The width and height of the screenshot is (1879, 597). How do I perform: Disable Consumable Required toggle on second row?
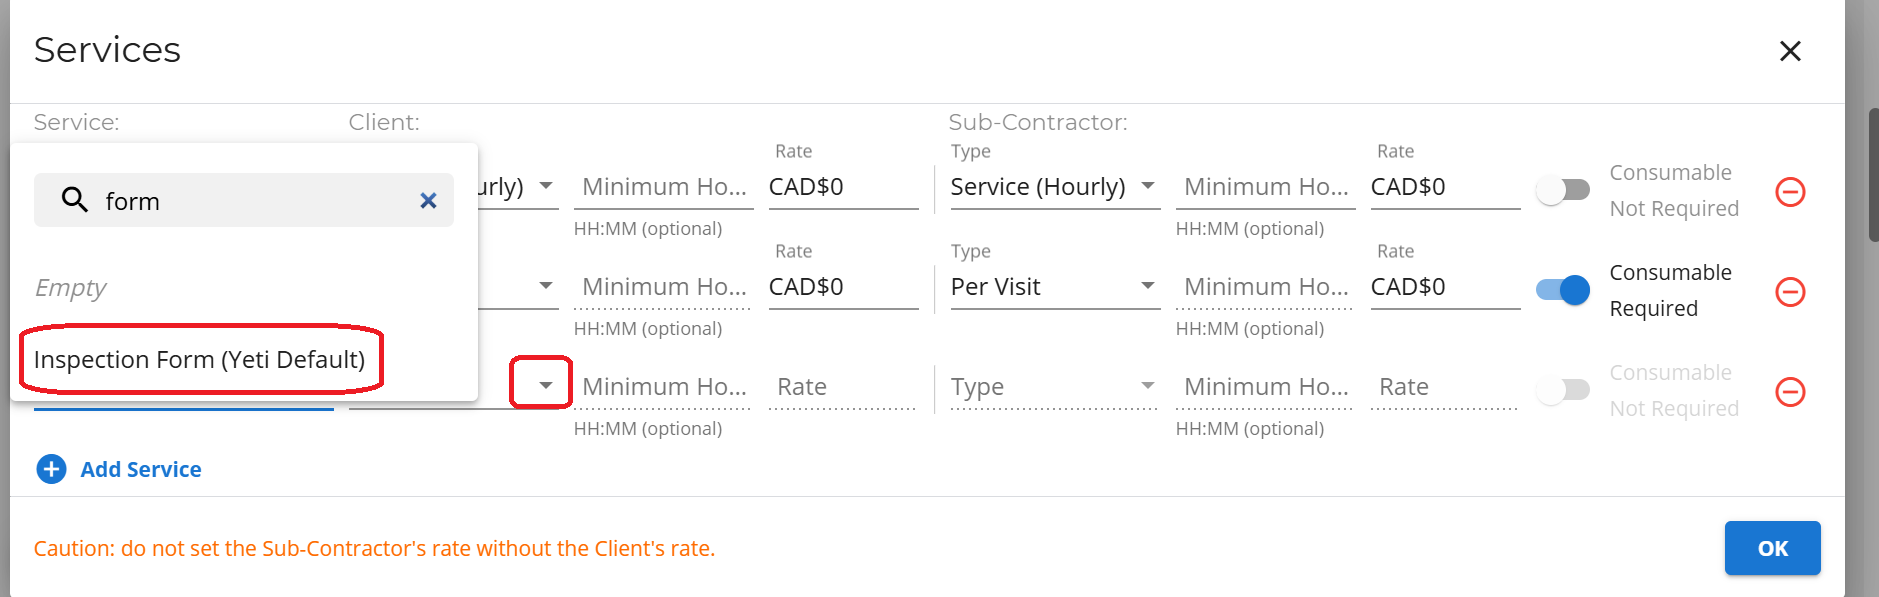point(1562,290)
